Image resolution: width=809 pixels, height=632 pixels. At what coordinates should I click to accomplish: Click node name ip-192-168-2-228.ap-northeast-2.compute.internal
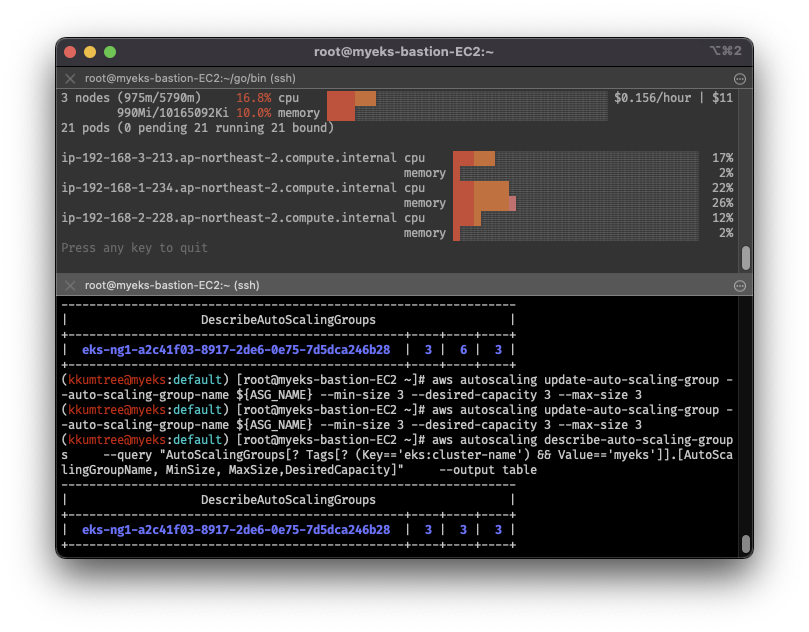pyautogui.click(x=229, y=218)
